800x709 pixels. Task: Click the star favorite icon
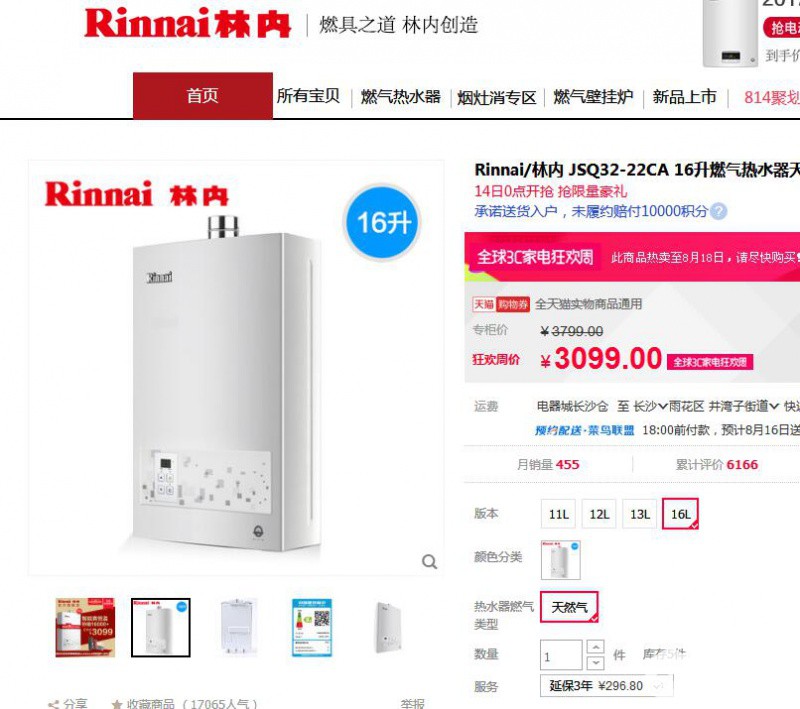pos(117,704)
